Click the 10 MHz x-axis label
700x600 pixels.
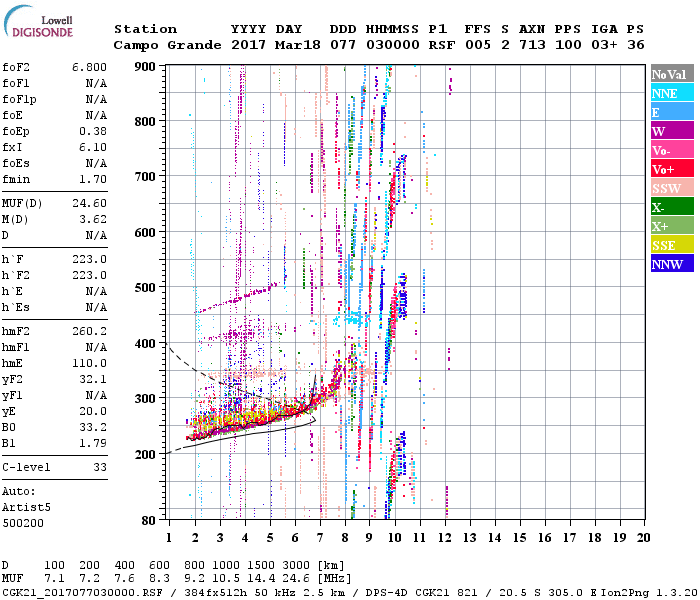pyautogui.click(x=394, y=538)
